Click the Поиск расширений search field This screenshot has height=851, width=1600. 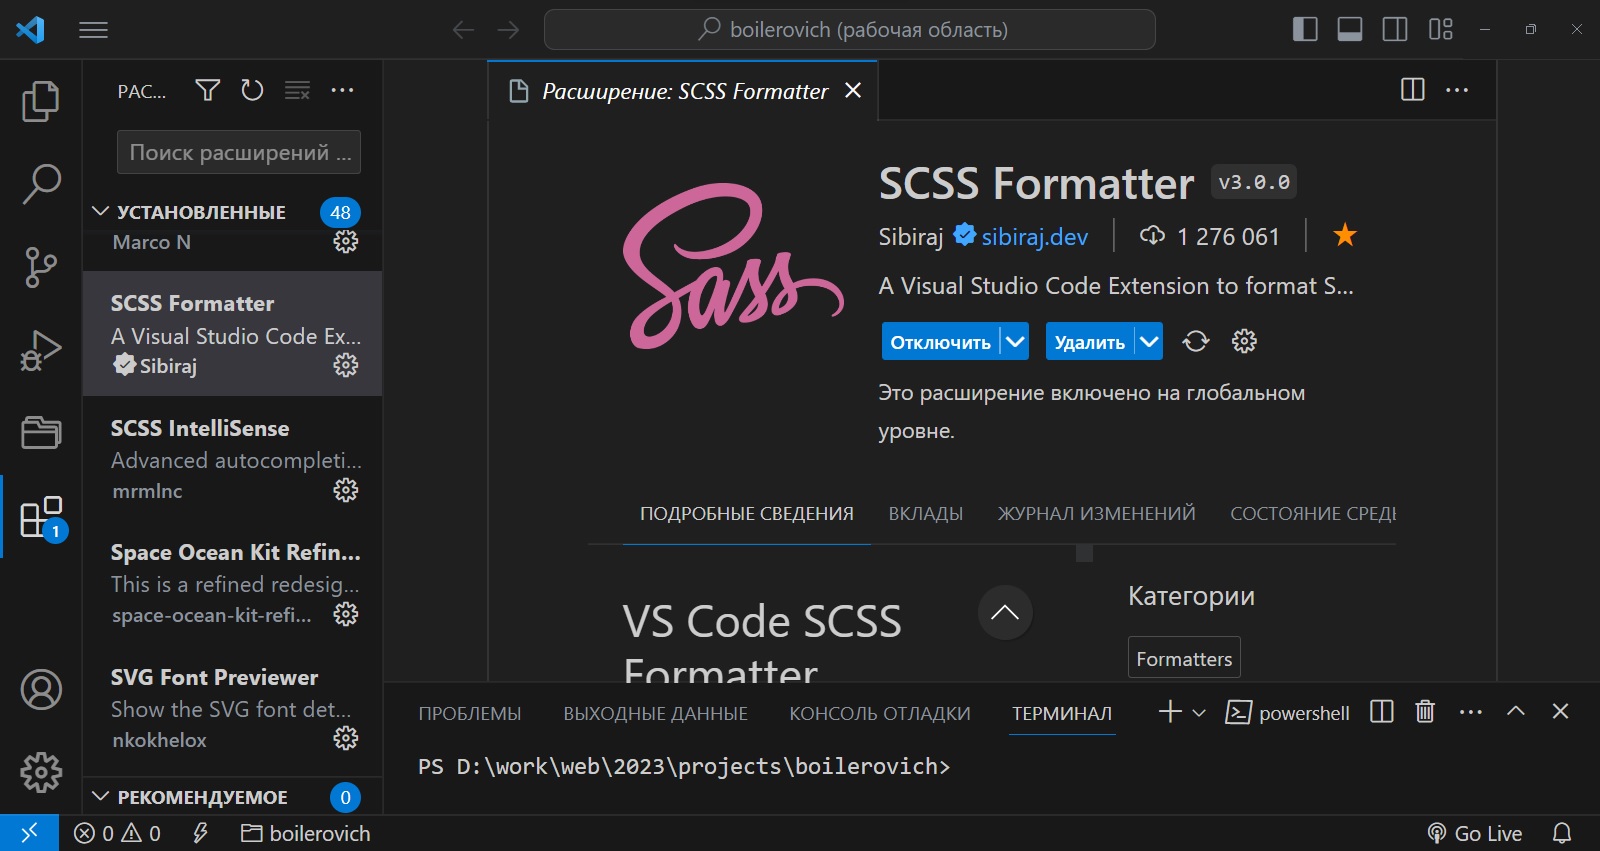point(239,152)
